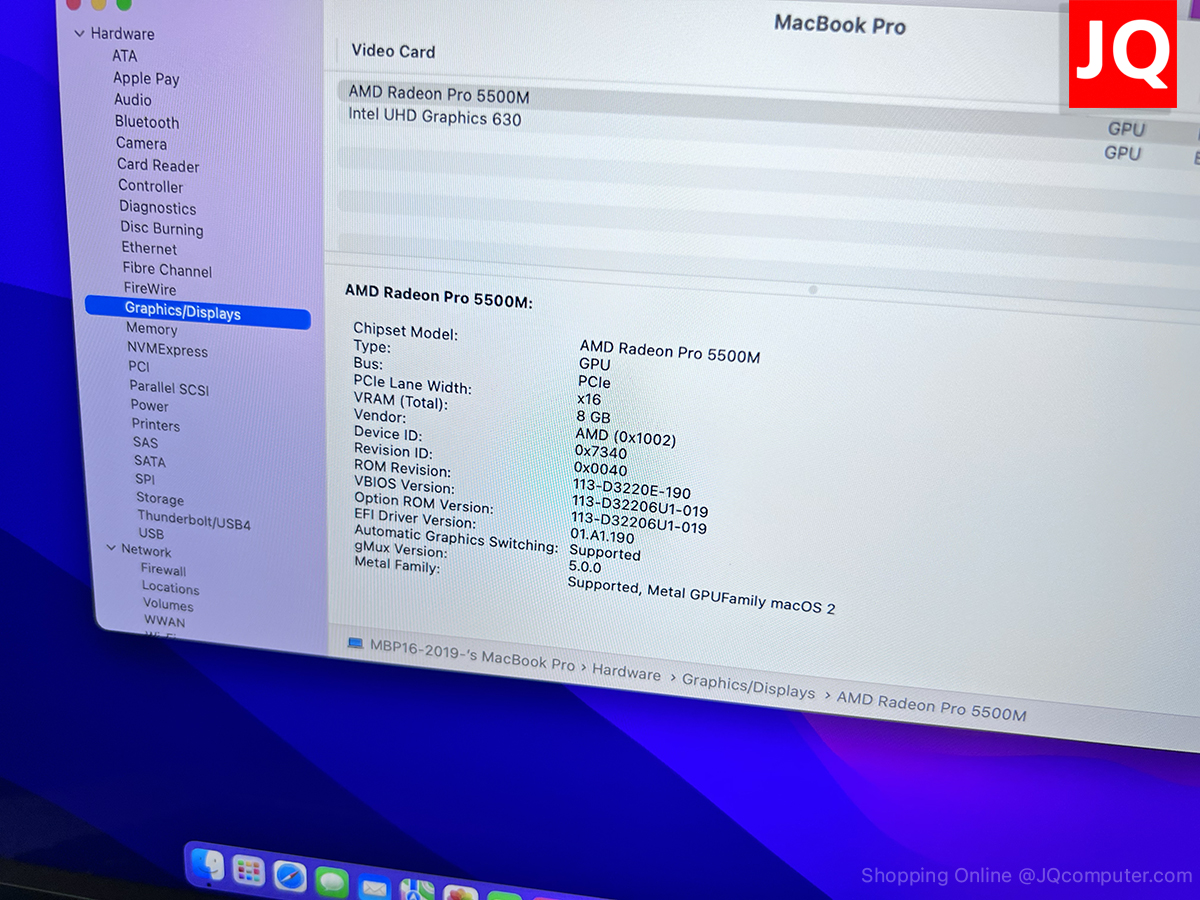Open the Card Reader category
1200x900 pixels.
tap(158, 165)
